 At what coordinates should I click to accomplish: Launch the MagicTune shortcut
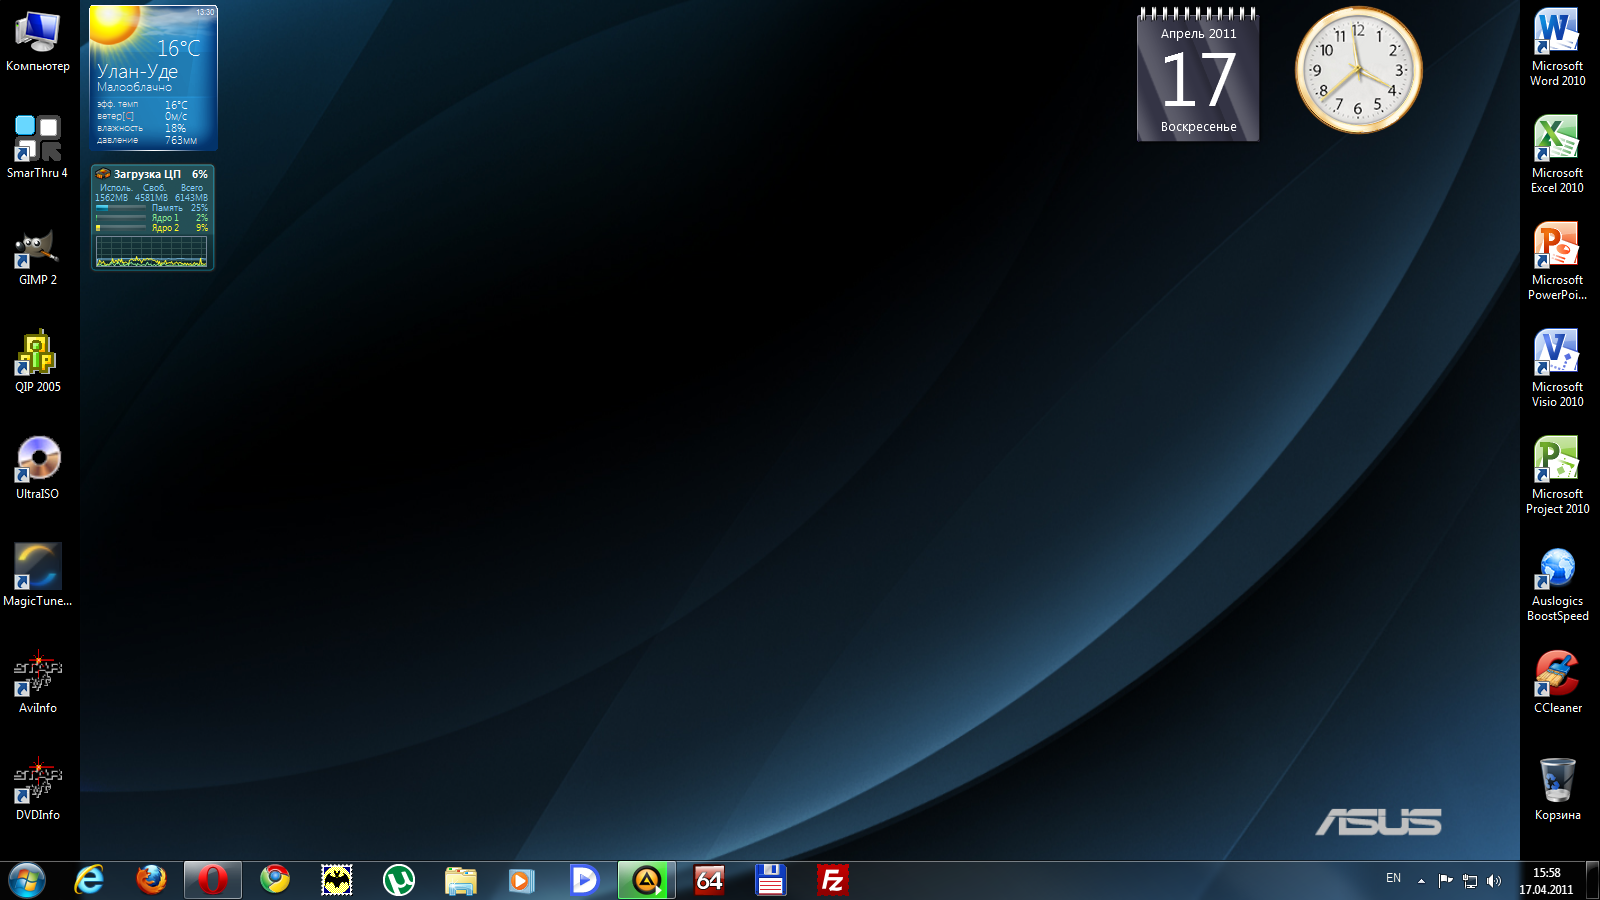(x=38, y=575)
